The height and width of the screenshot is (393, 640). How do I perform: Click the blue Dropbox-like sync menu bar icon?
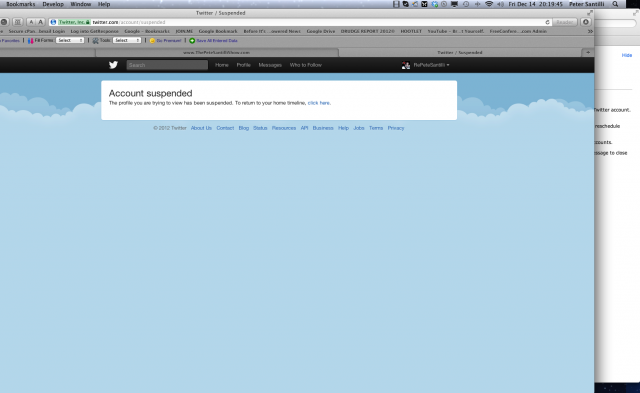[435, 4]
